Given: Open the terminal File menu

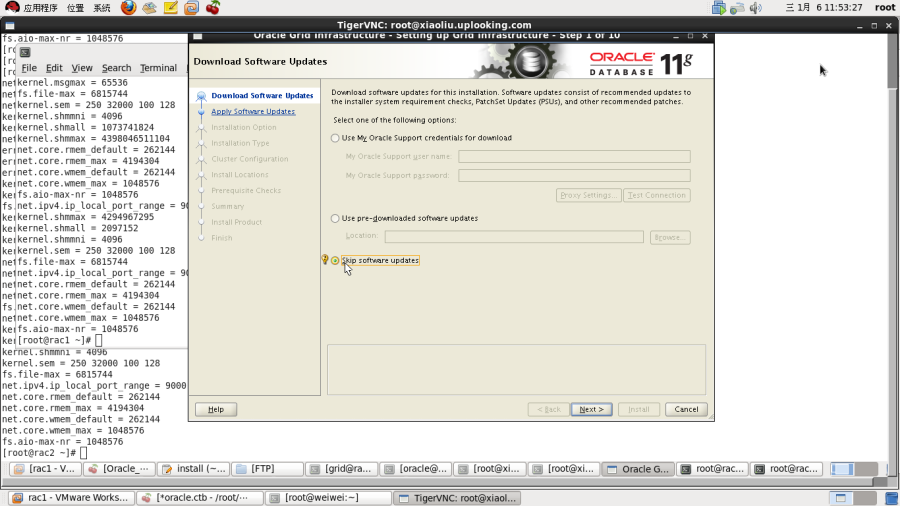Looking at the screenshot, I should point(29,68).
